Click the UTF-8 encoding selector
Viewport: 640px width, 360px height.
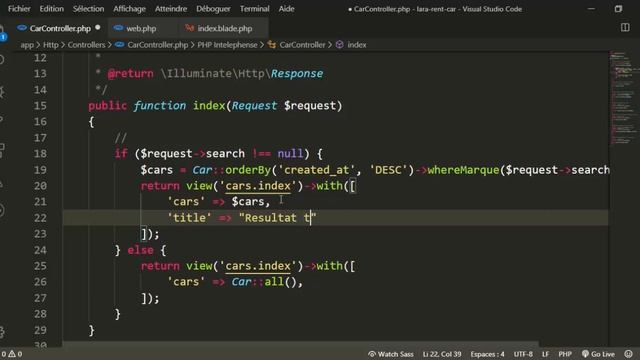click(x=523, y=354)
